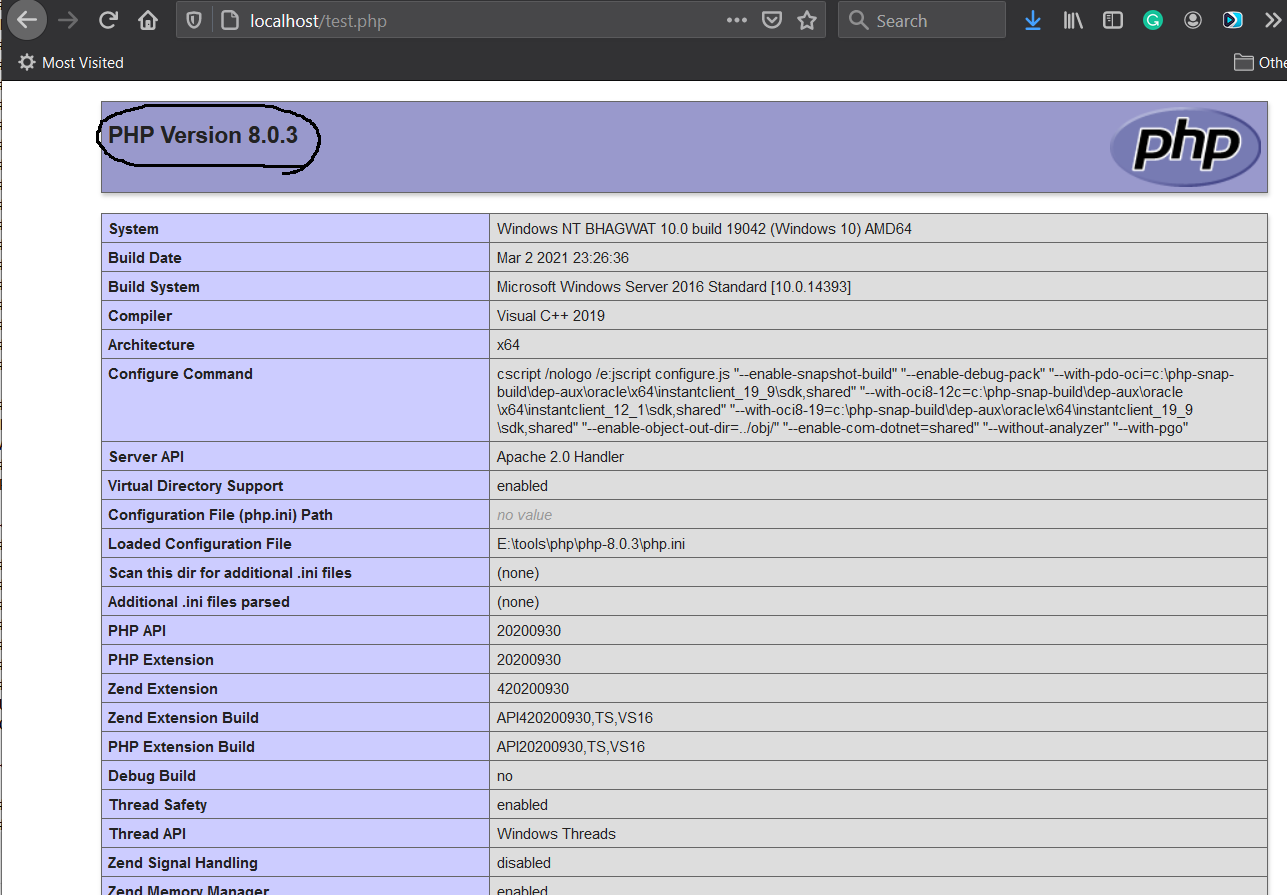1287x895 pixels.
Task: Open Most Visited bookmarks folder
Action: [x=71, y=62]
